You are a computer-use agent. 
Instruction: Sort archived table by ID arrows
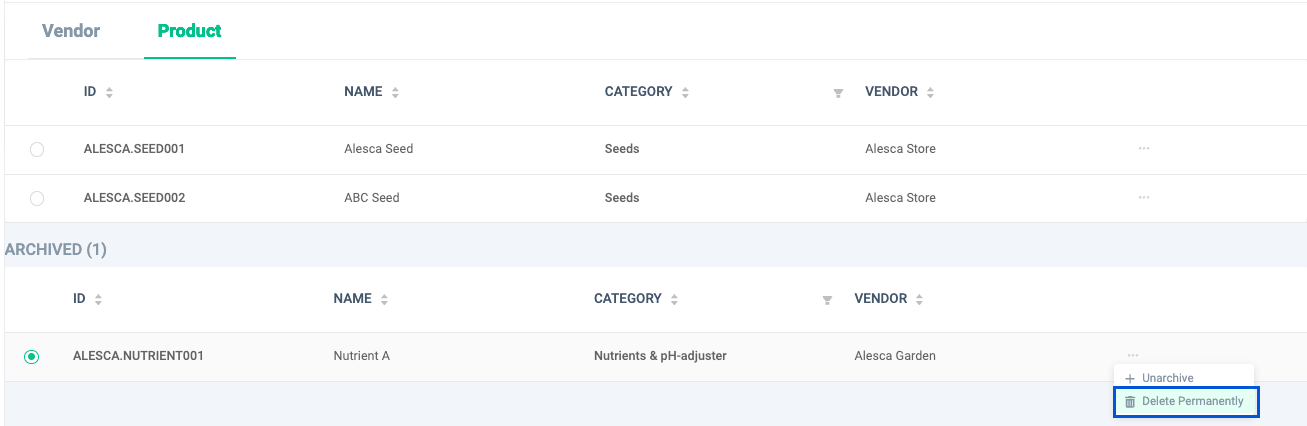98,299
